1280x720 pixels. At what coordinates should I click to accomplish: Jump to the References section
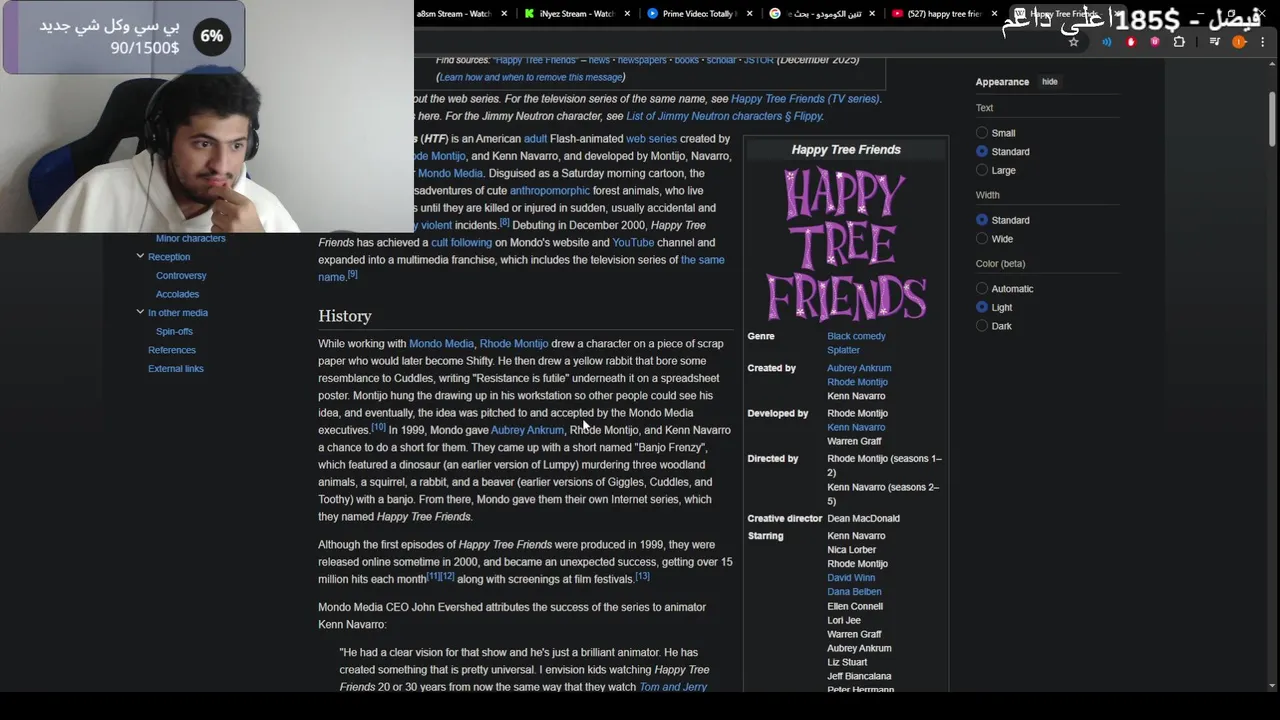tap(172, 350)
